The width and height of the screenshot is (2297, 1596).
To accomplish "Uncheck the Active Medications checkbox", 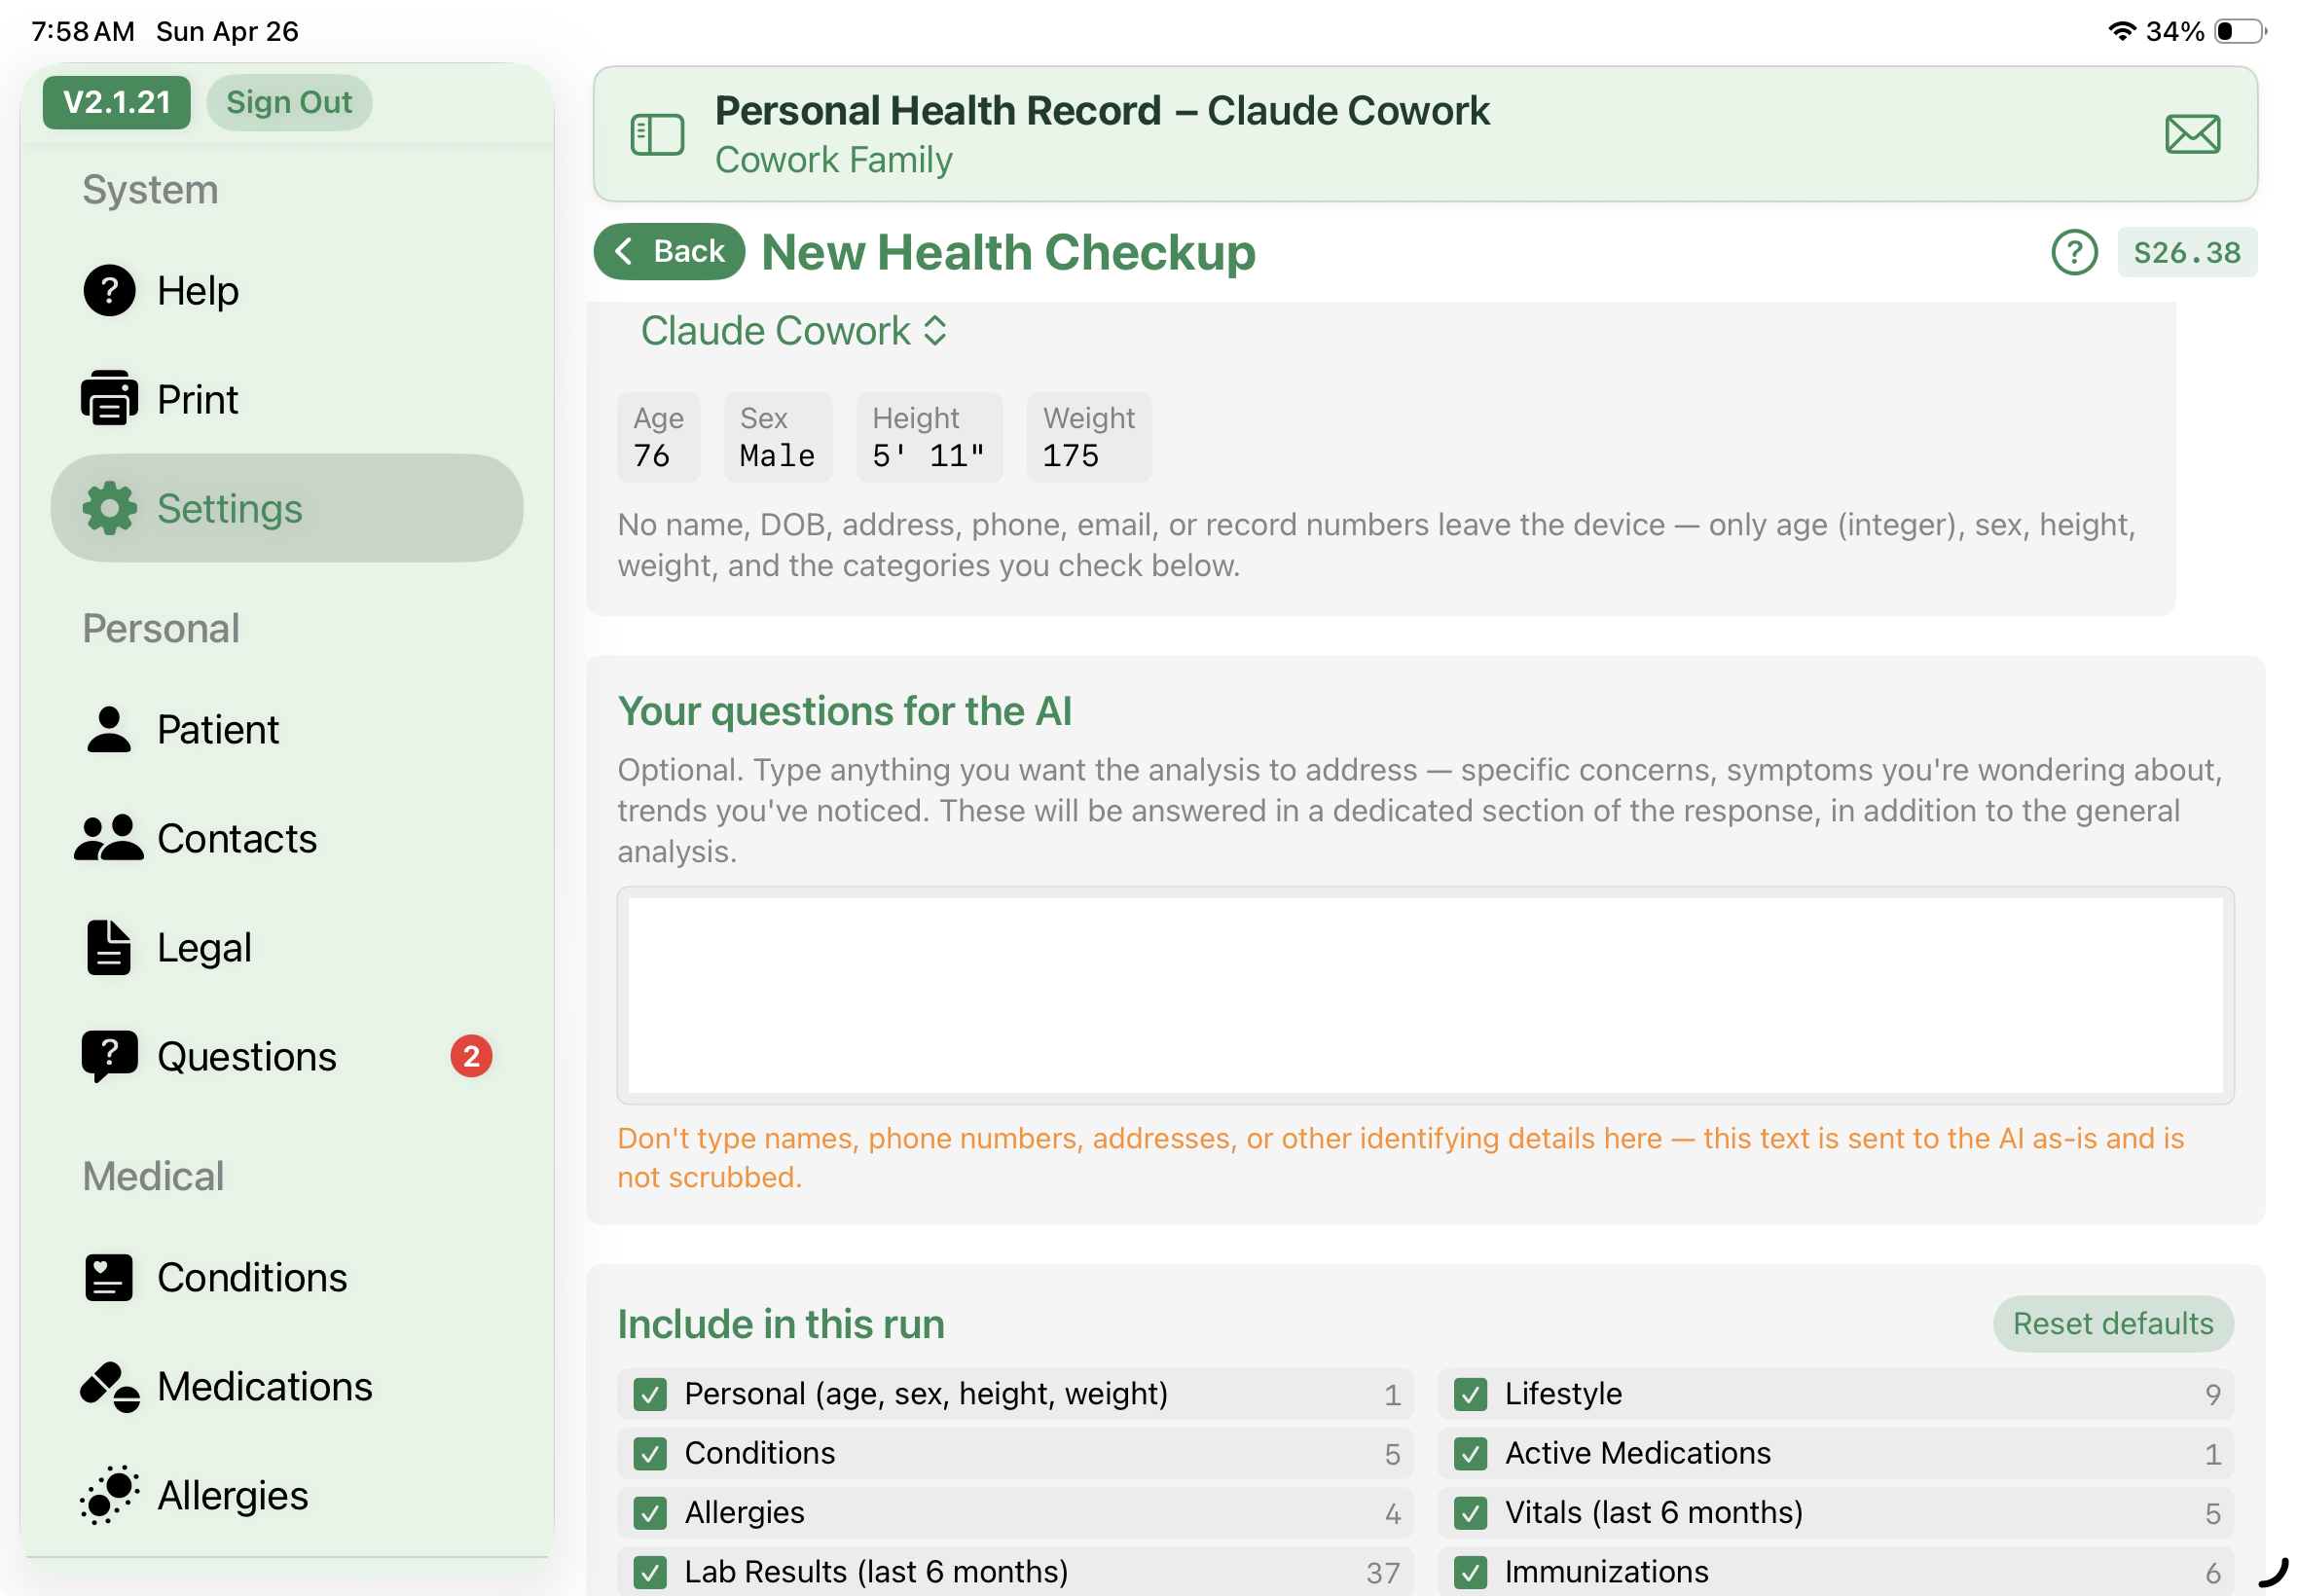I will pos(1470,1453).
